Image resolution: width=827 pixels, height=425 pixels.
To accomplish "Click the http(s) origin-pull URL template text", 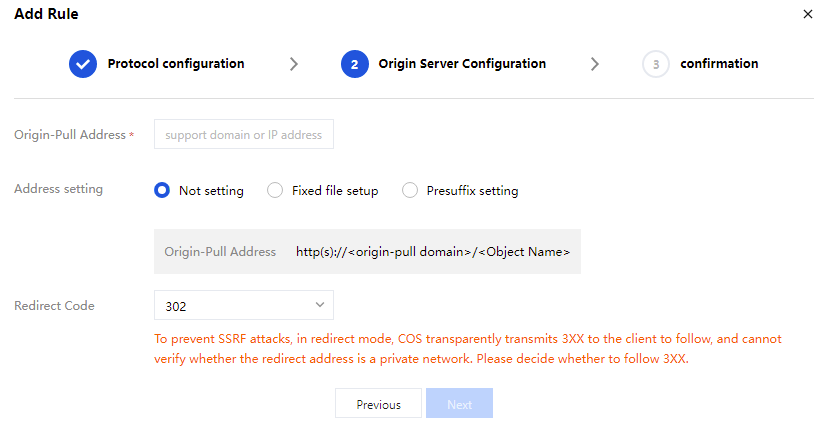I will pos(433,252).
